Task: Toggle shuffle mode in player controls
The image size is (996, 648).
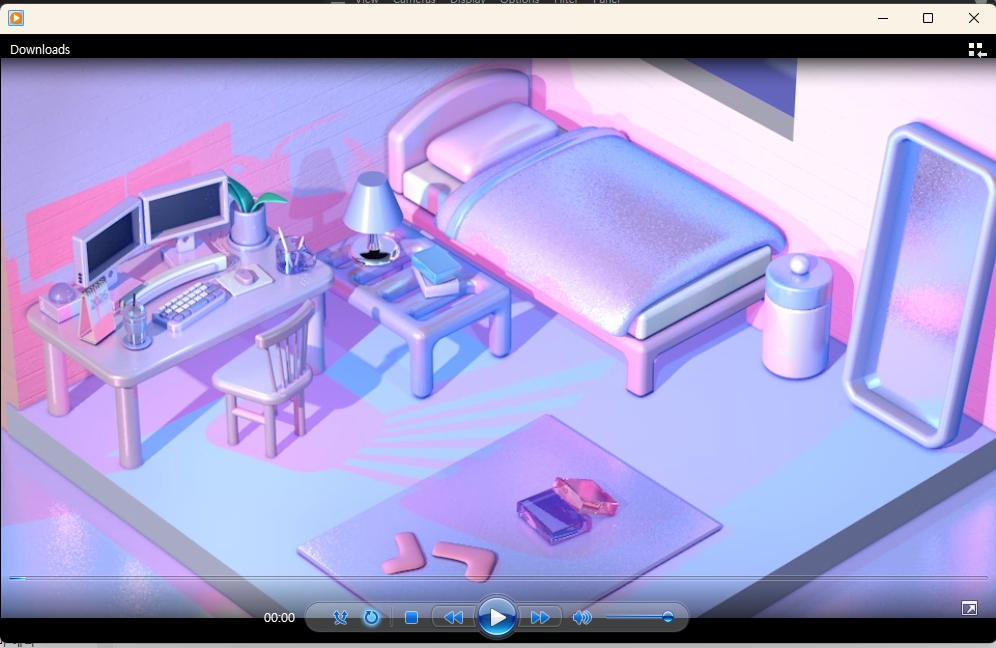Action: (340, 618)
